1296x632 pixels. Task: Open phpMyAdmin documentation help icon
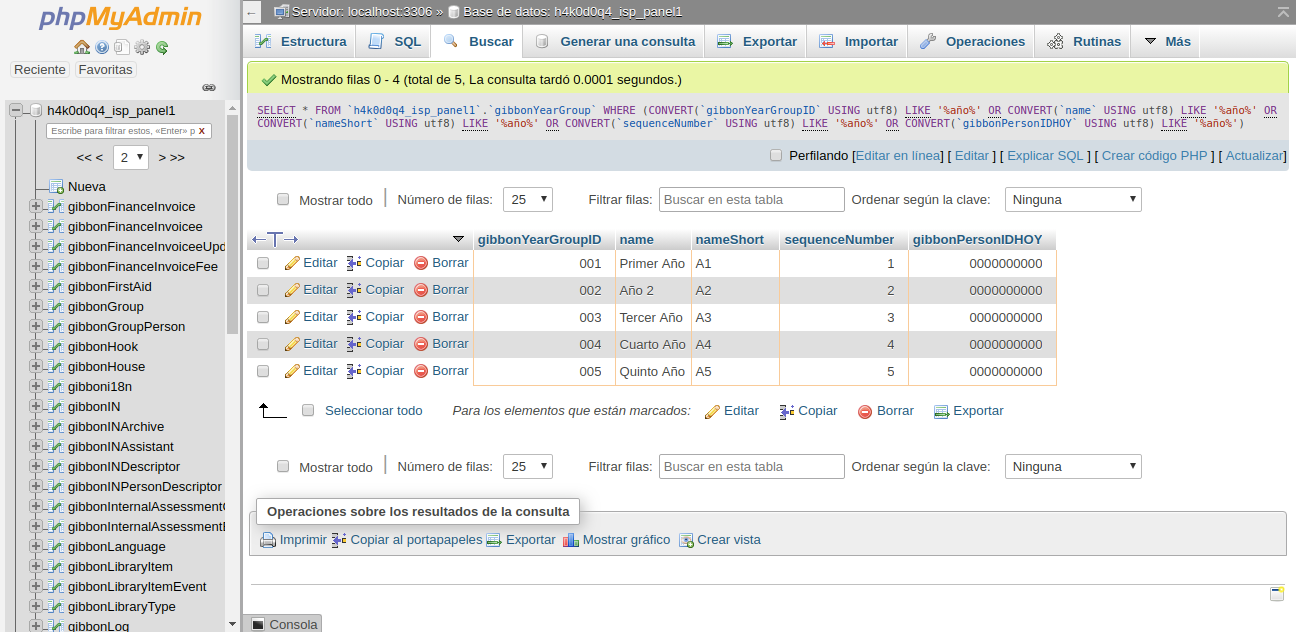(x=102, y=47)
